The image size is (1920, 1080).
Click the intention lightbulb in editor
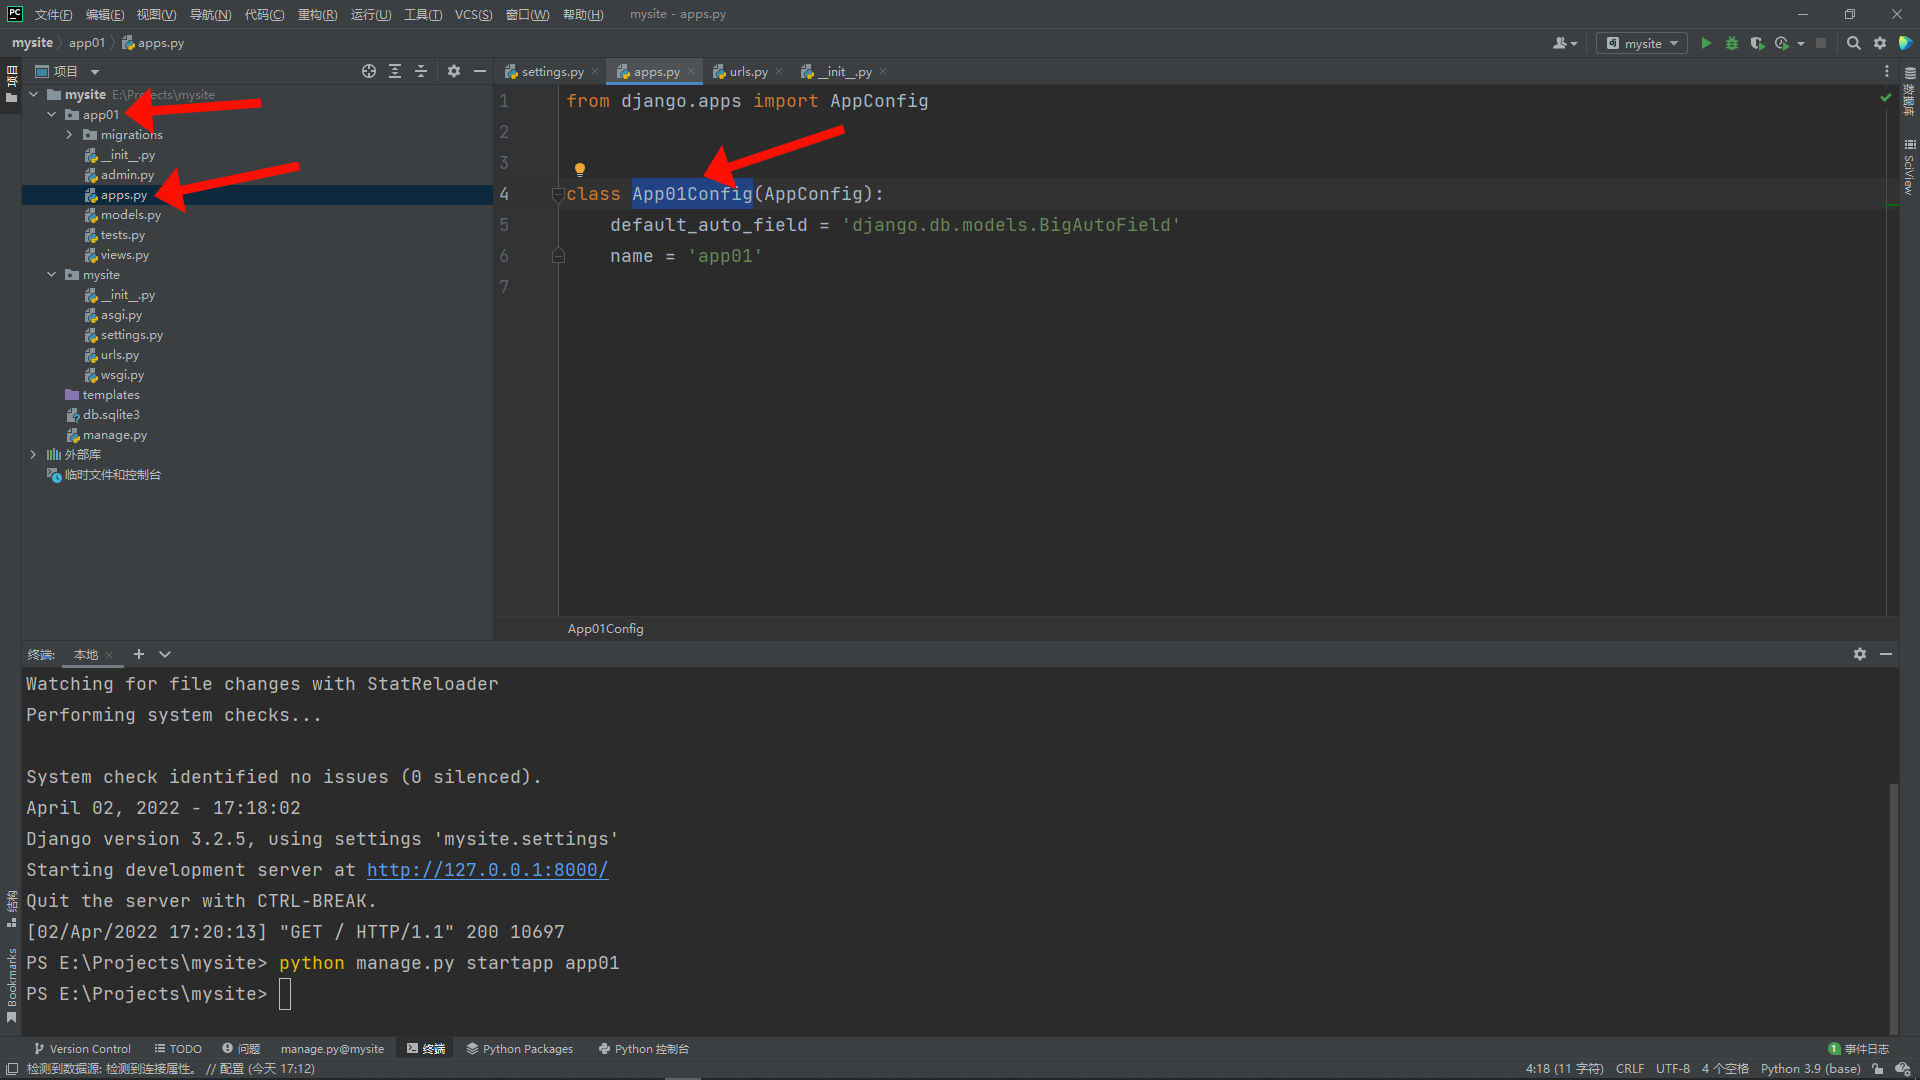click(x=580, y=169)
